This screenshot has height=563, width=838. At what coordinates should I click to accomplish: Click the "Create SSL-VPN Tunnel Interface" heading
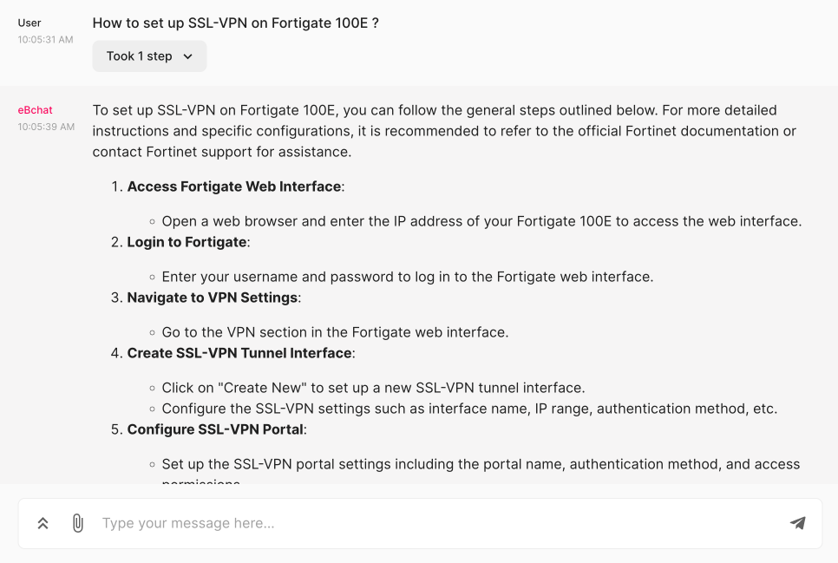239,353
